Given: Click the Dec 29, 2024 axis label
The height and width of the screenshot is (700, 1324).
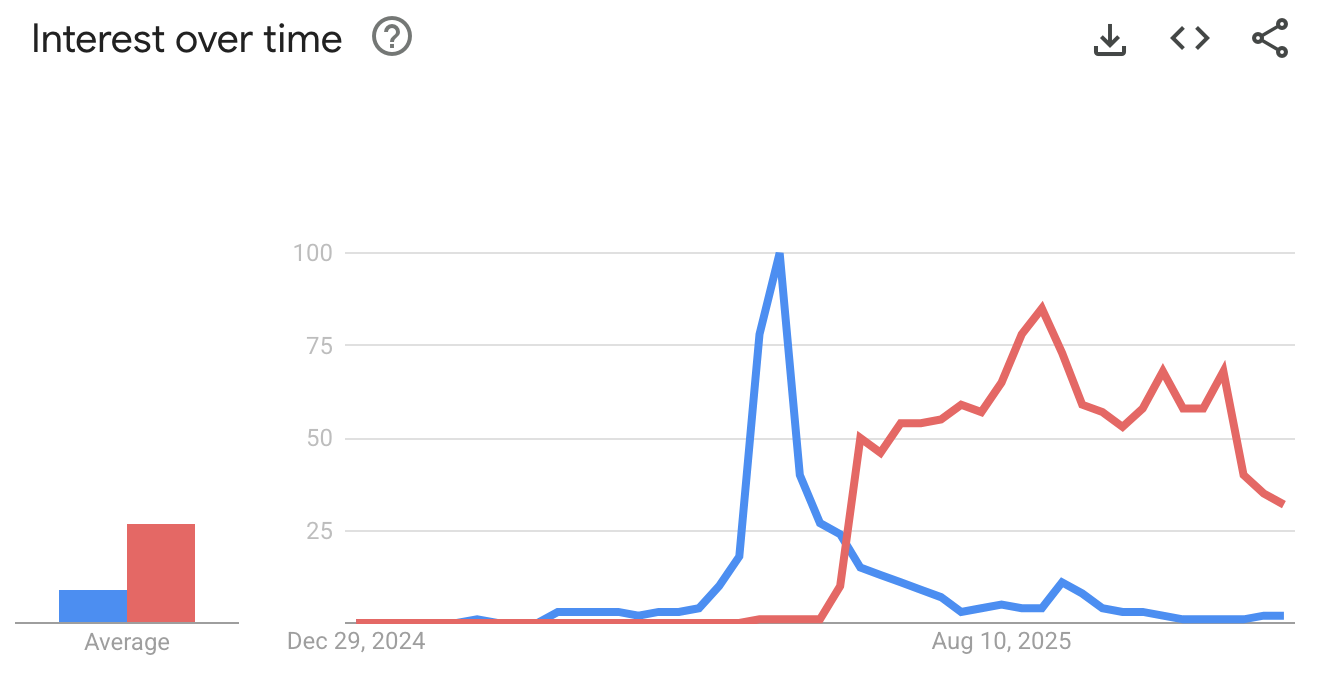Looking at the screenshot, I should tap(356, 642).
